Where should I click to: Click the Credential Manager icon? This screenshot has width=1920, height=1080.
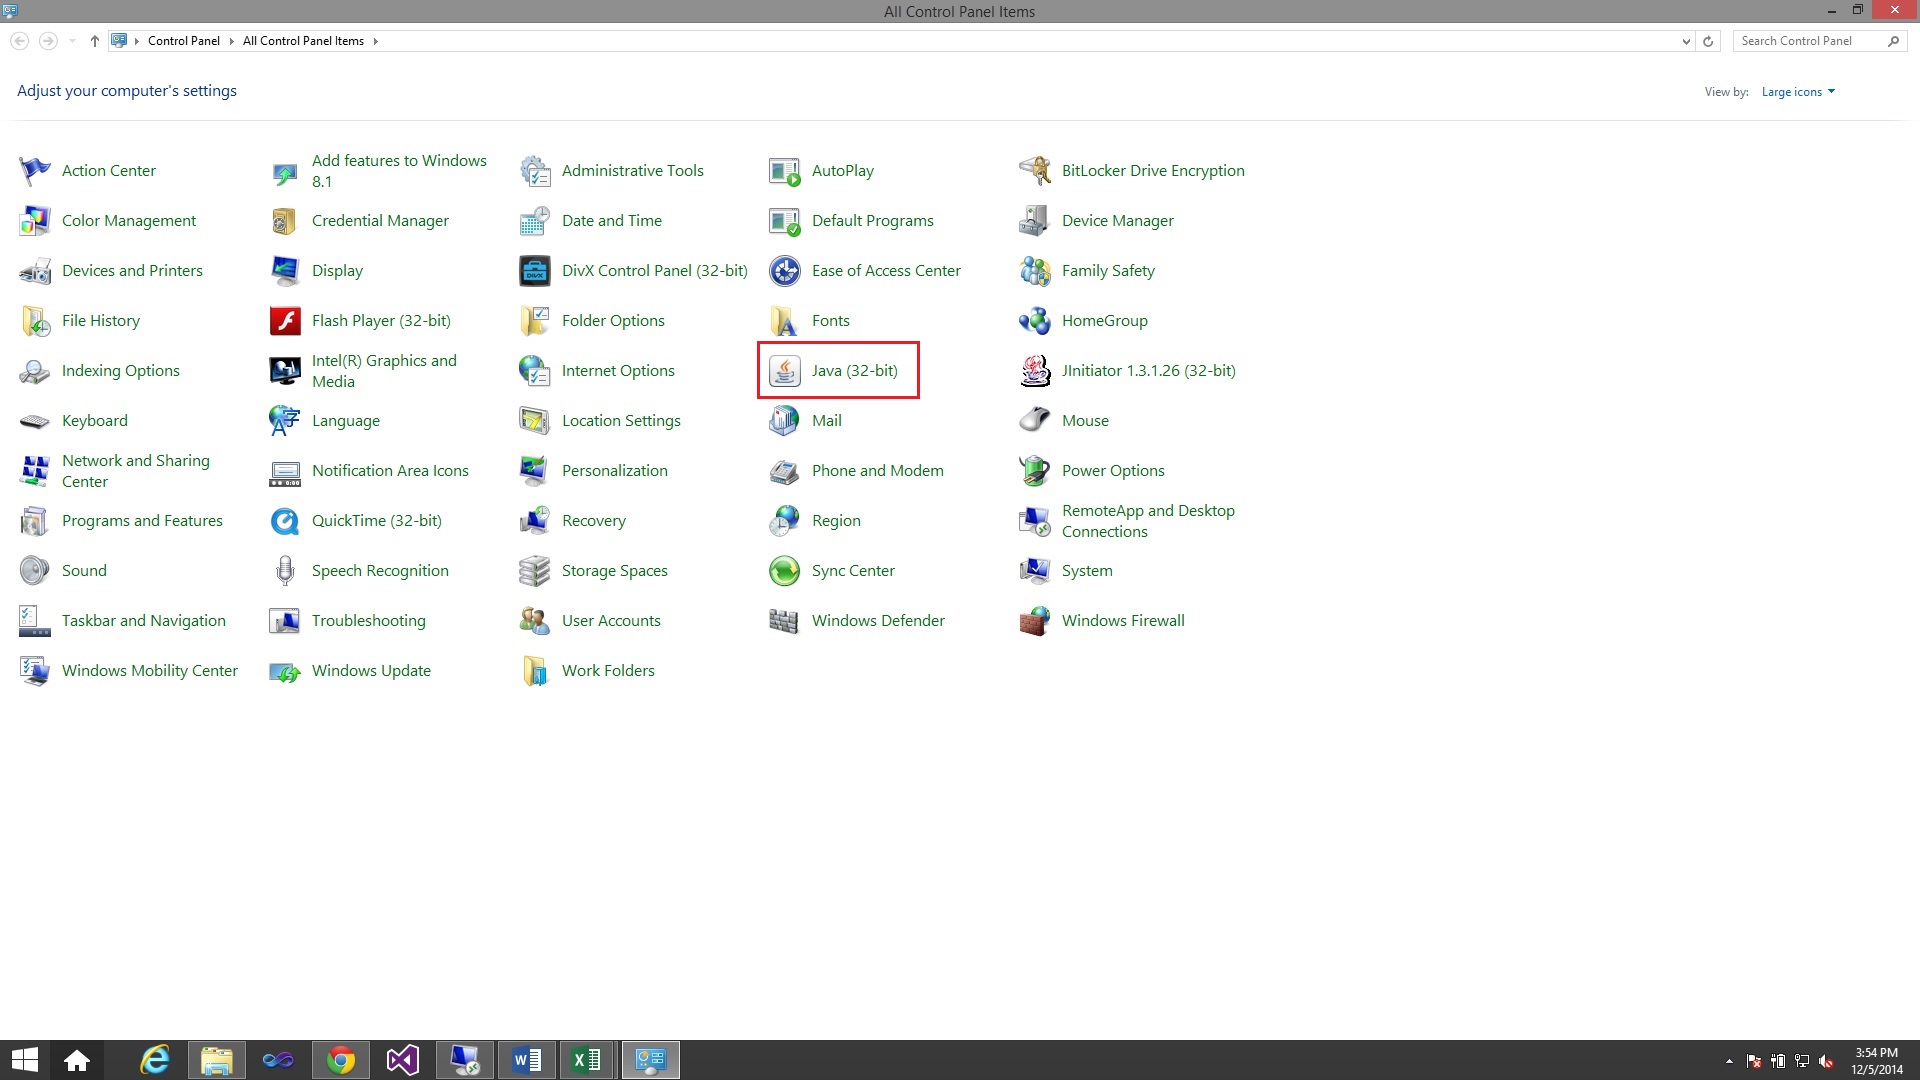point(285,221)
